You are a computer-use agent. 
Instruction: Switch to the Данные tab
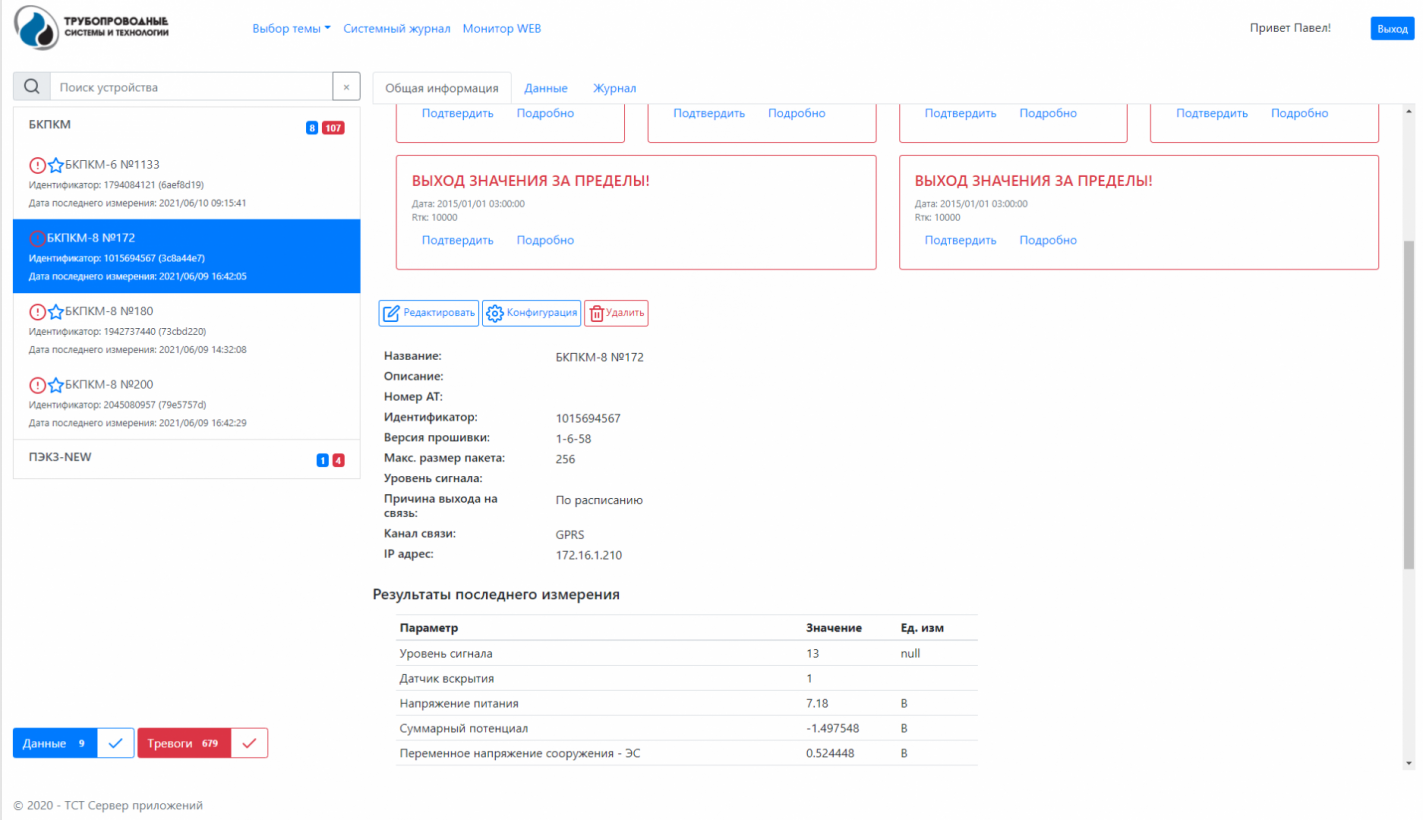(x=546, y=88)
